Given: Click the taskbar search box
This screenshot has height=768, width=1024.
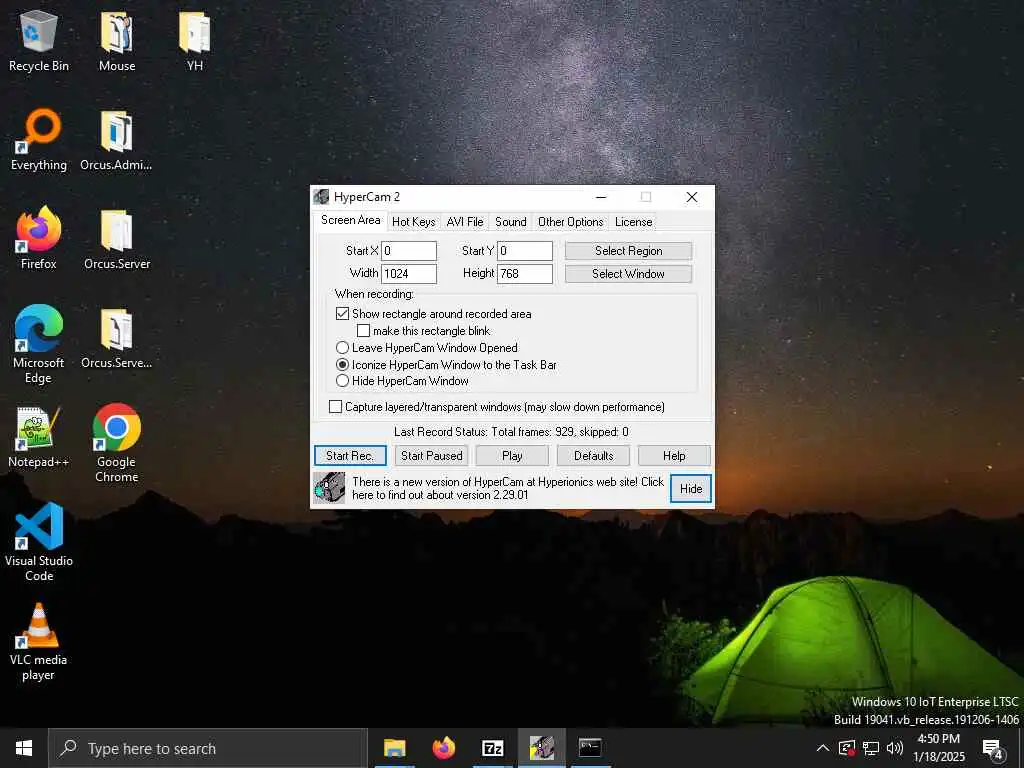Looking at the screenshot, I should [208, 748].
